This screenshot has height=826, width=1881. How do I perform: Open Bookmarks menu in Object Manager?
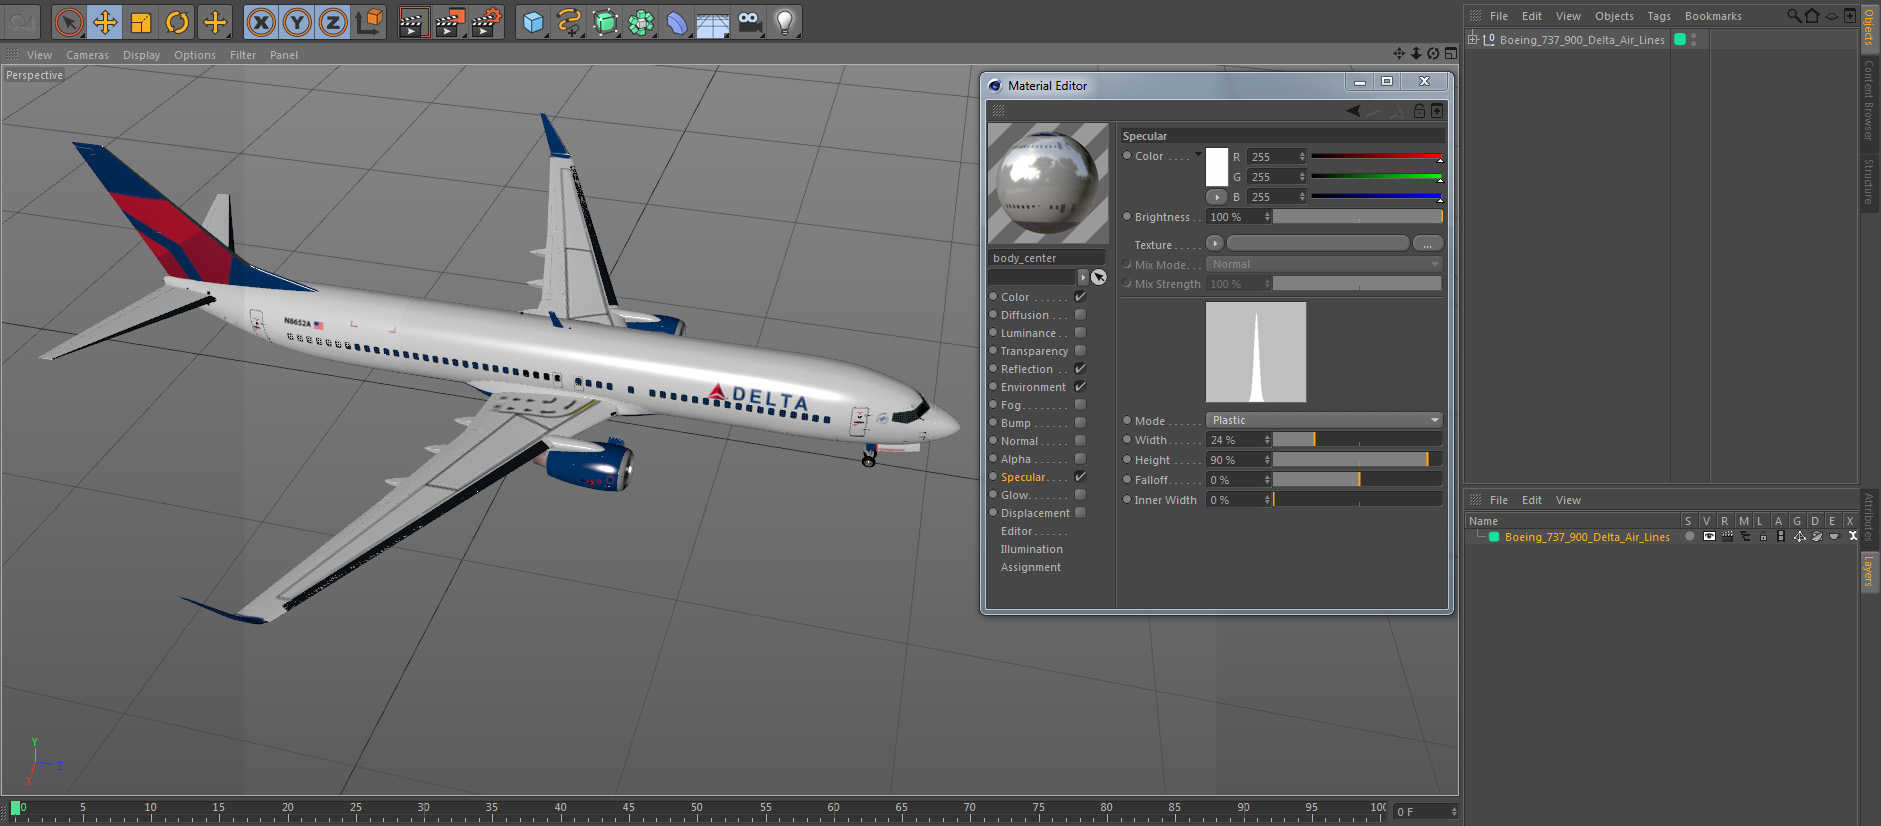(x=1713, y=16)
